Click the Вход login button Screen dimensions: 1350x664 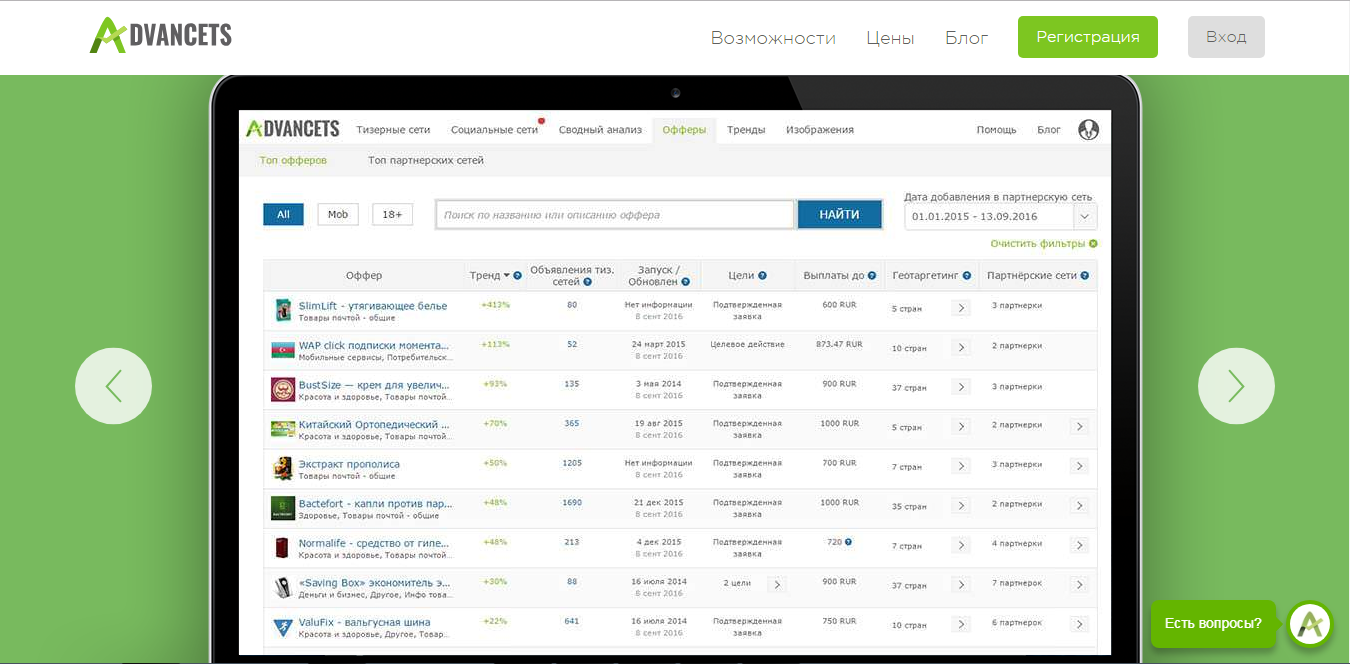pyautogui.click(x=1225, y=37)
